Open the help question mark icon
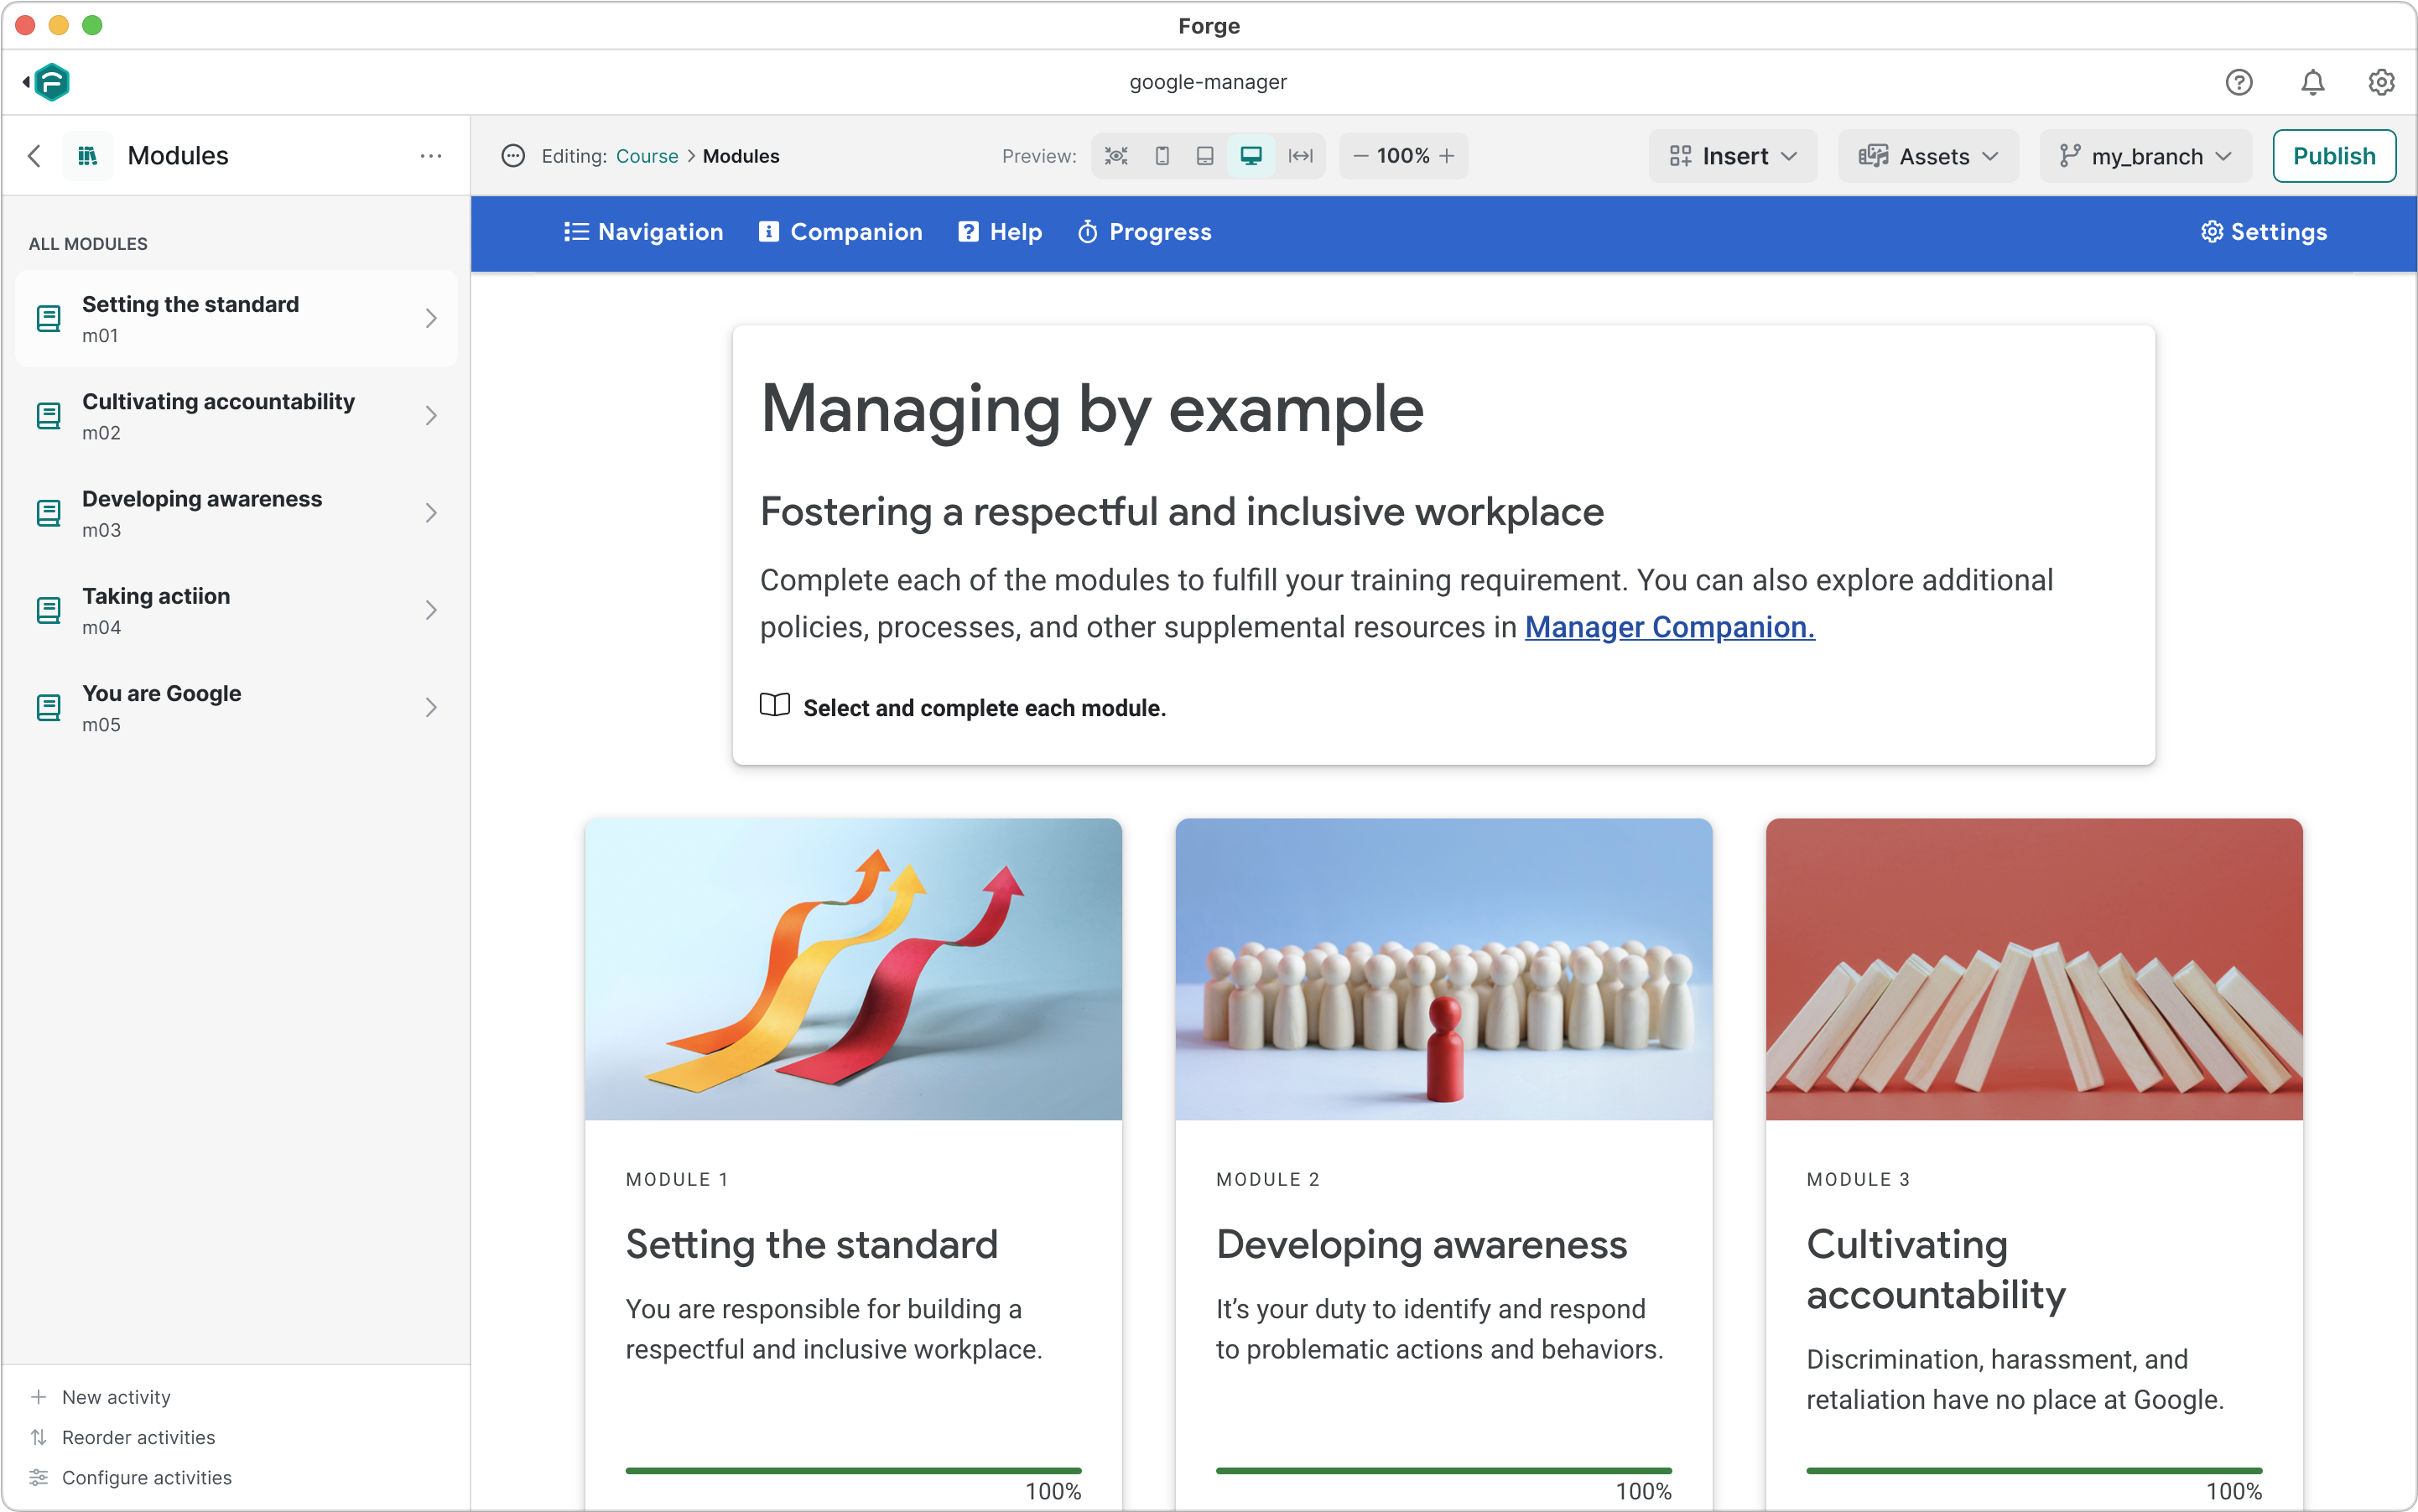 tap(2238, 82)
